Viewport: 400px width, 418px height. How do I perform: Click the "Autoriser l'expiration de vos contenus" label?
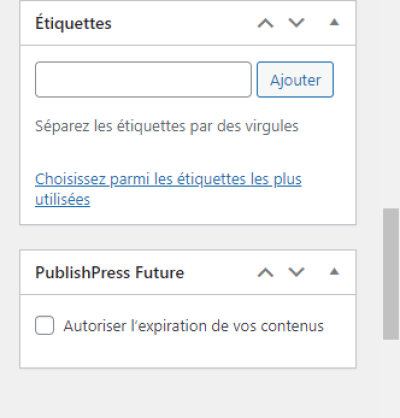click(193, 326)
